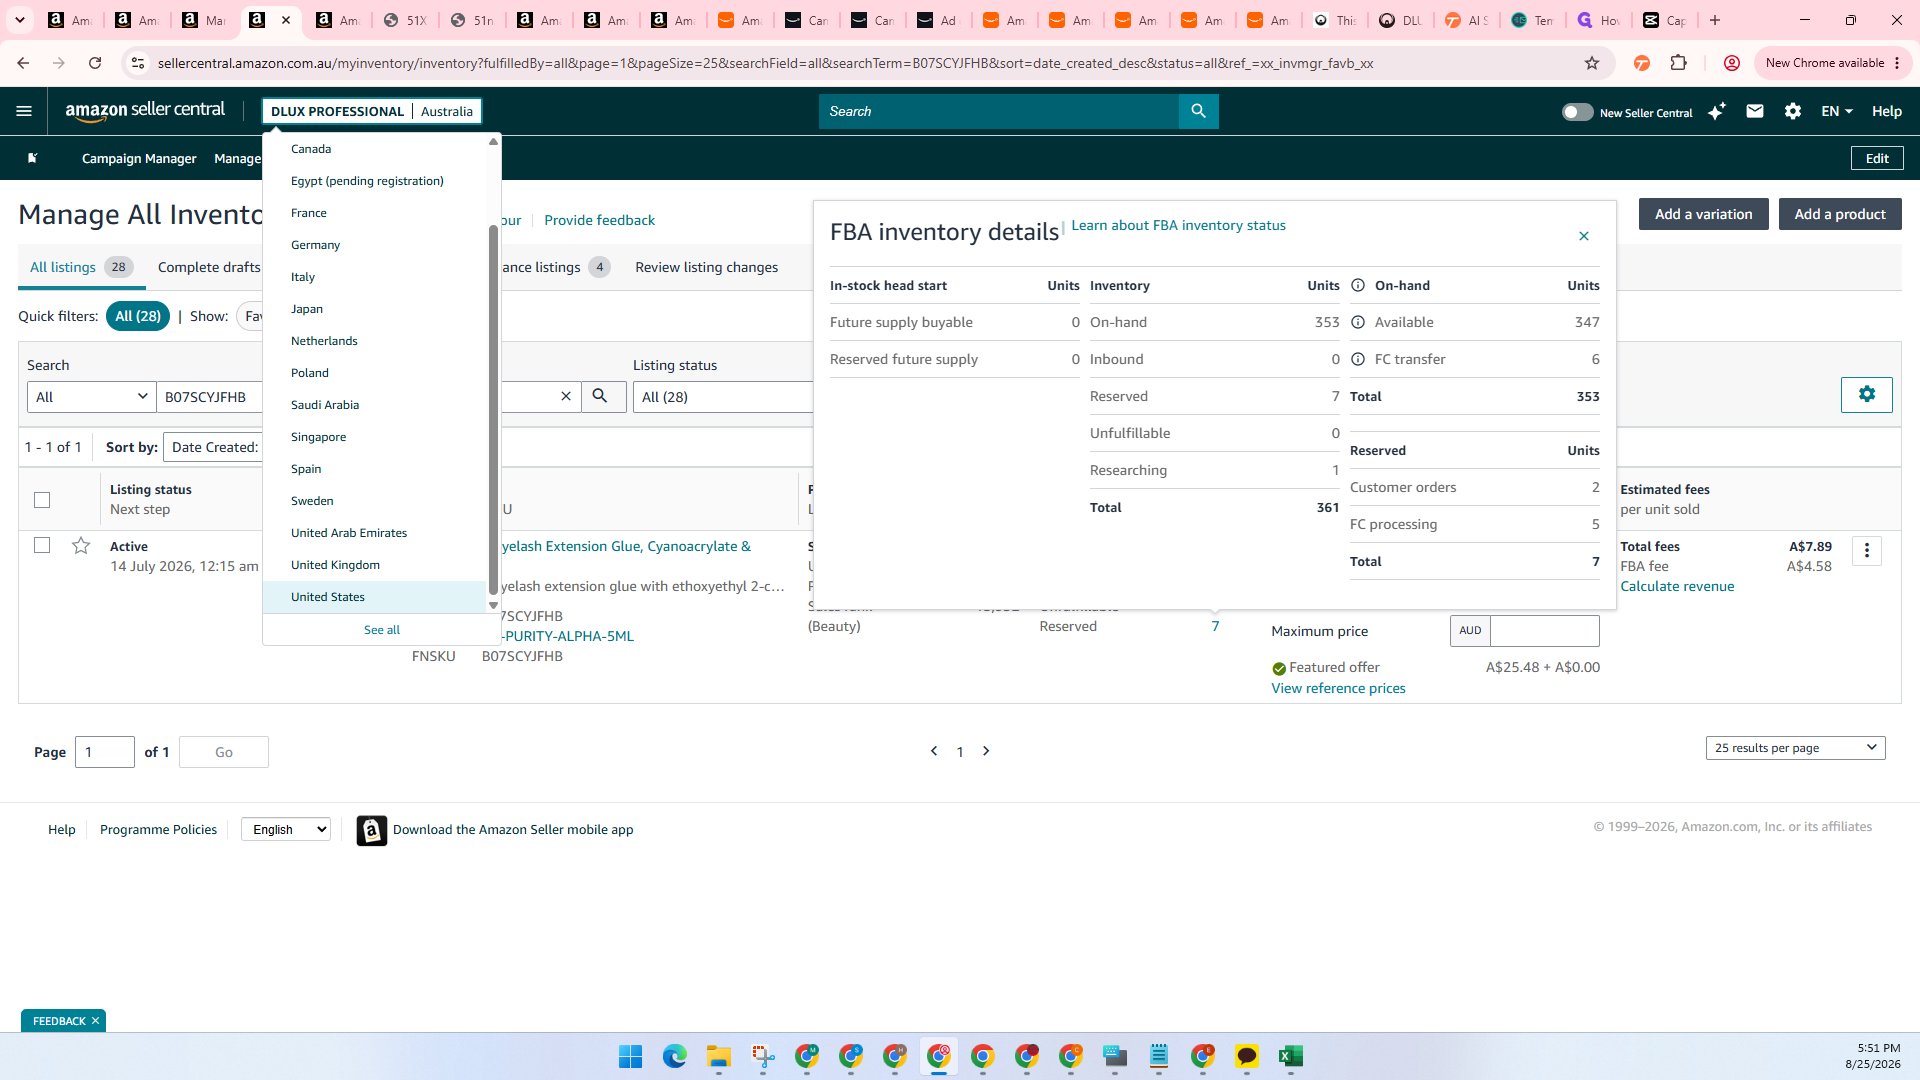Open the EN language dropdown
The image size is (1920, 1080).
(1837, 111)
